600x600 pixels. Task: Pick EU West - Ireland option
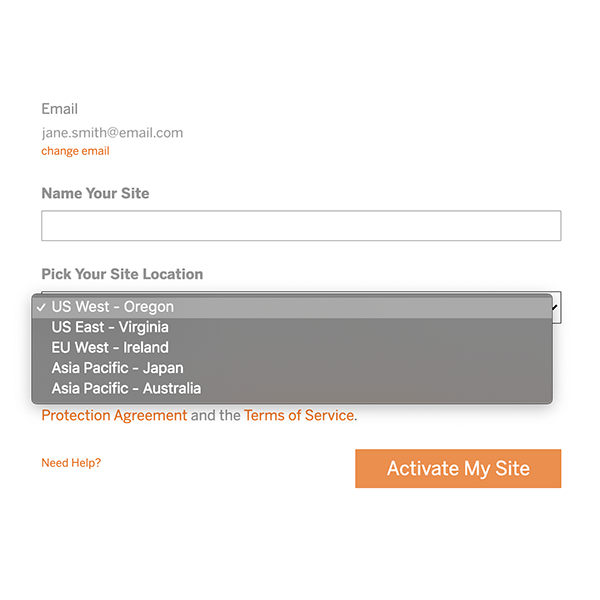[x=110, y=348]
